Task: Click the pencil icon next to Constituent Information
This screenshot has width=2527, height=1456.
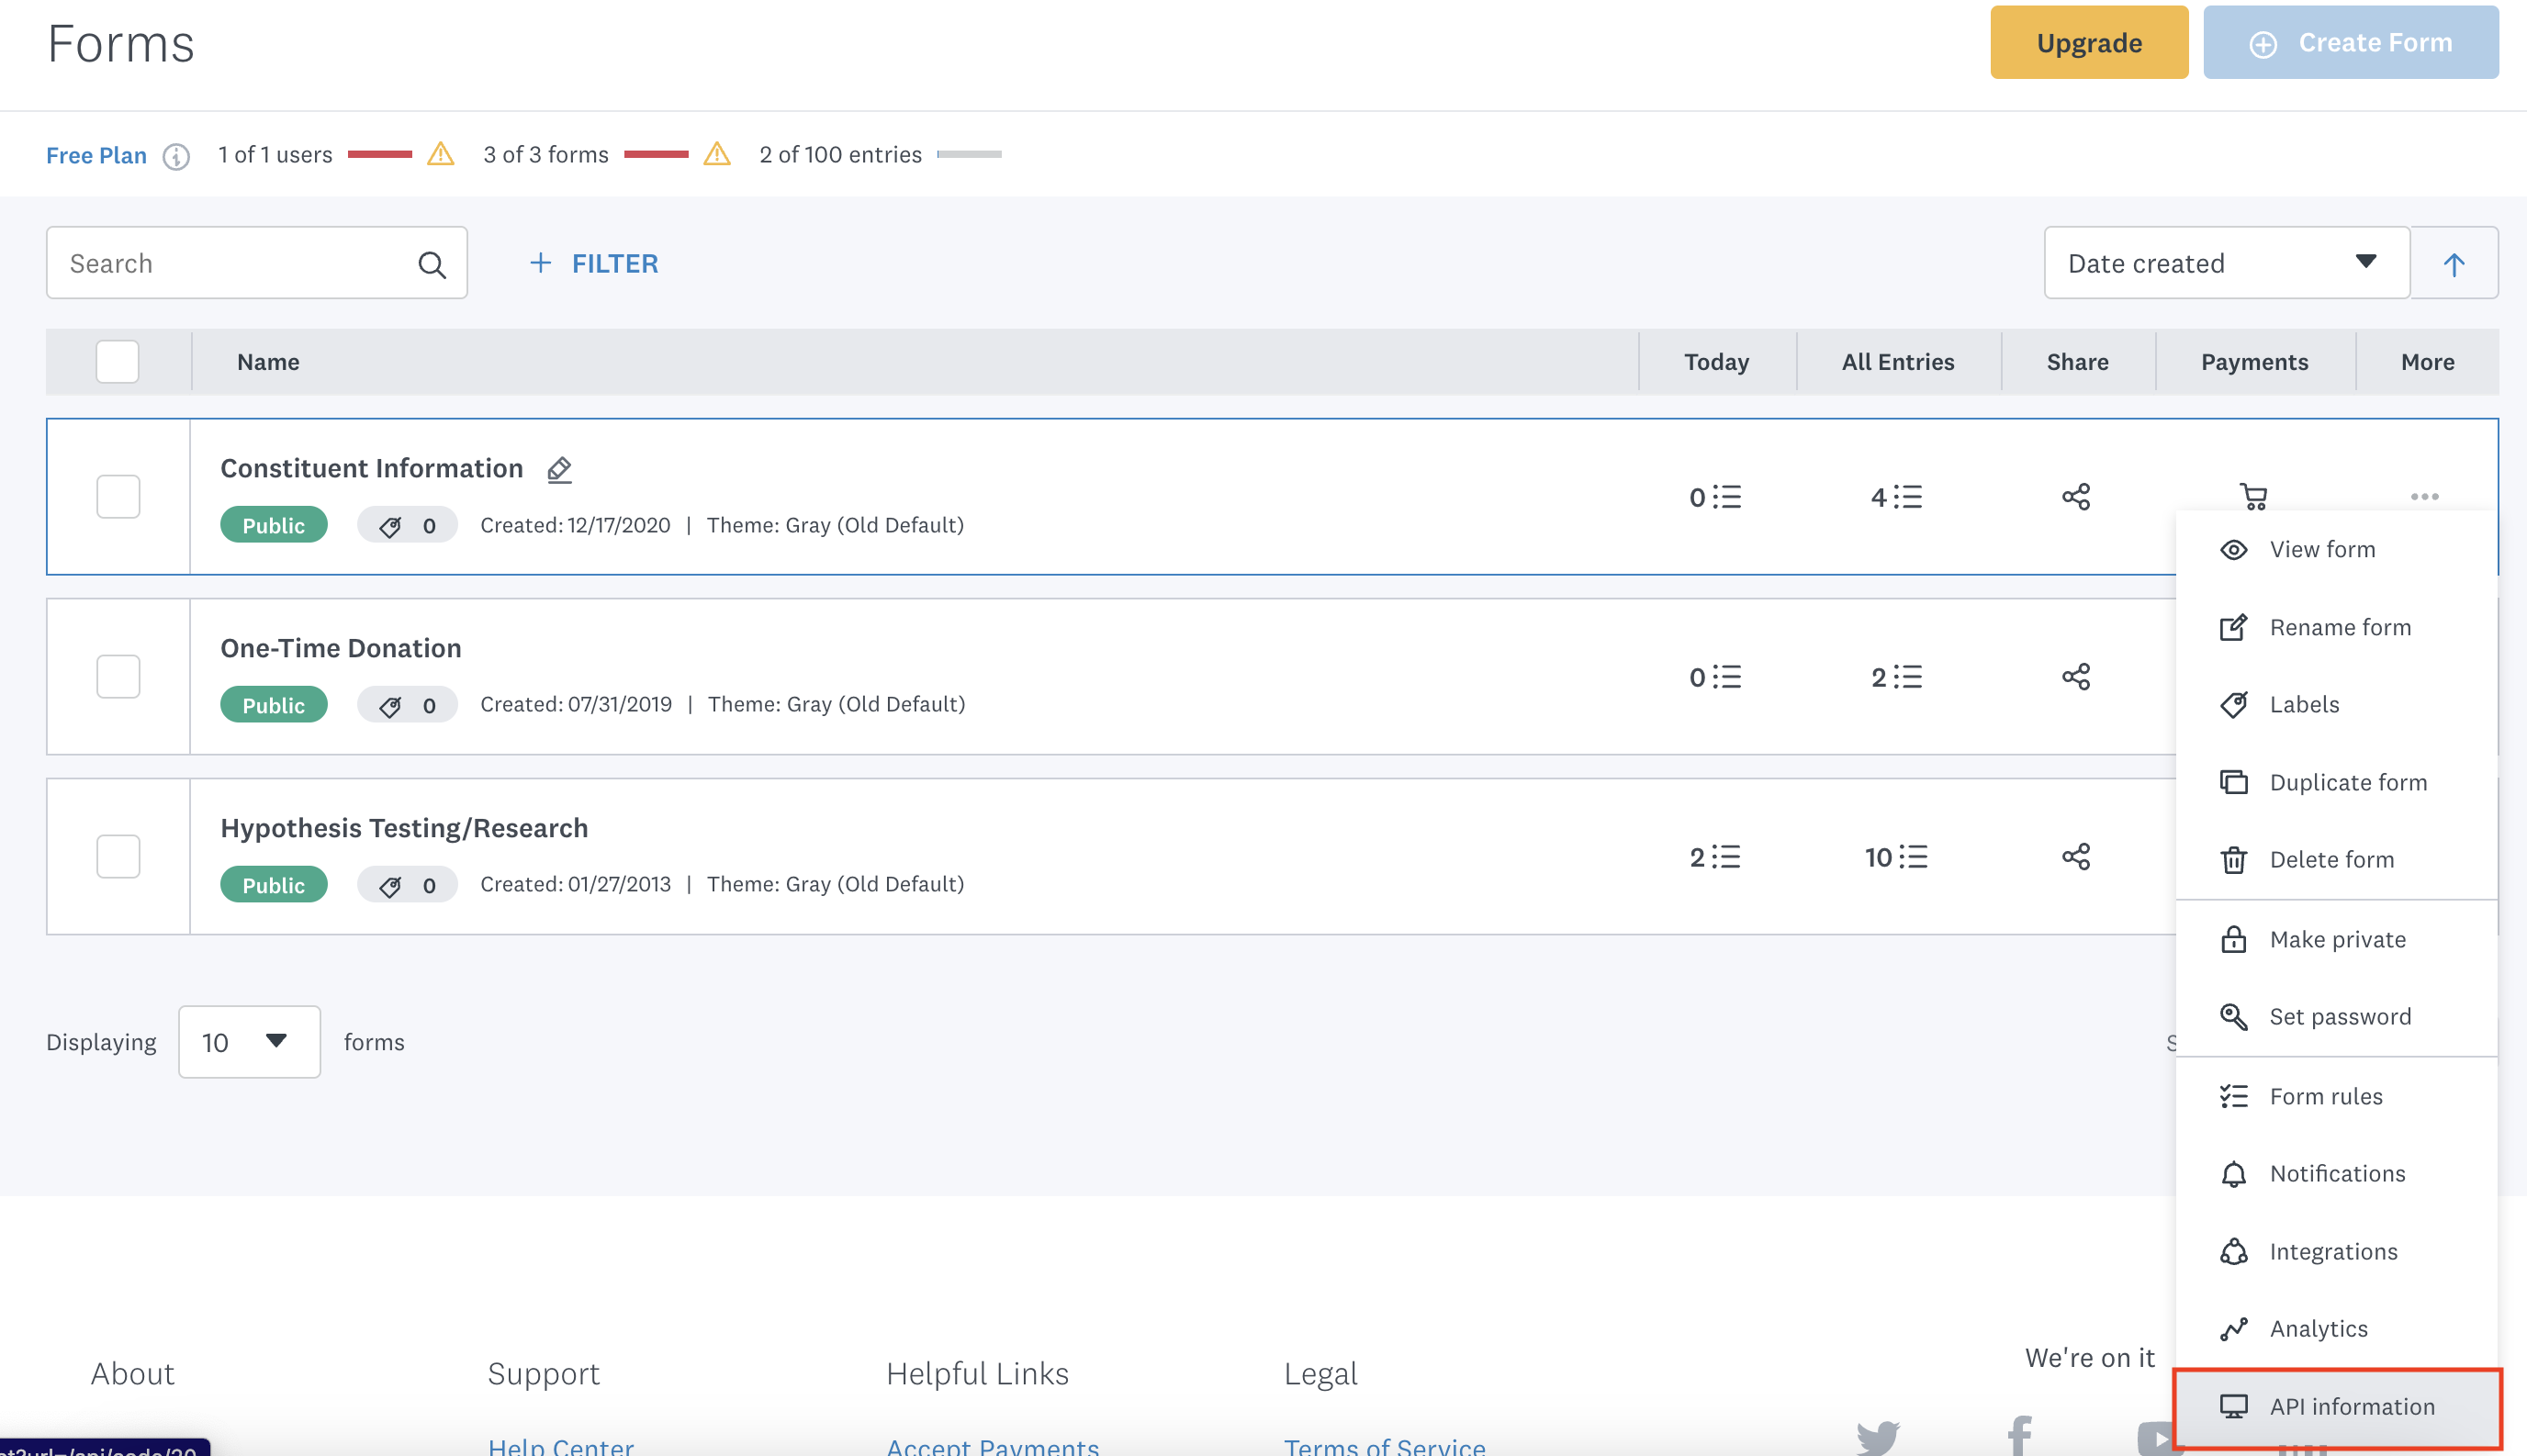Action: coord(559,469)
